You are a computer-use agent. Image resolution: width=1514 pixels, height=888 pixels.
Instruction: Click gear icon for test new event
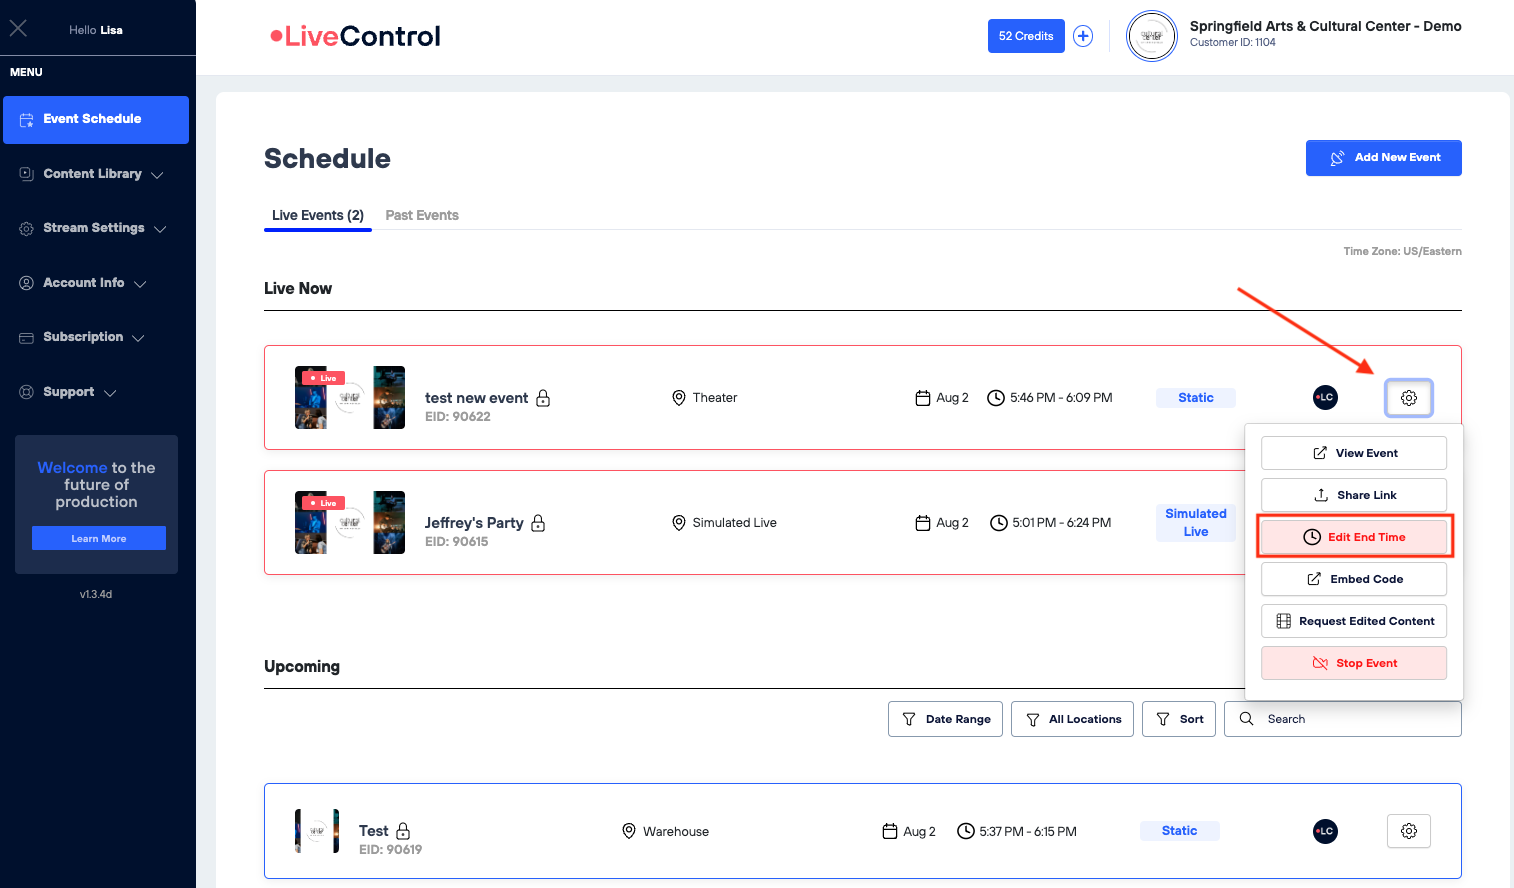(x=1408, y=398)
